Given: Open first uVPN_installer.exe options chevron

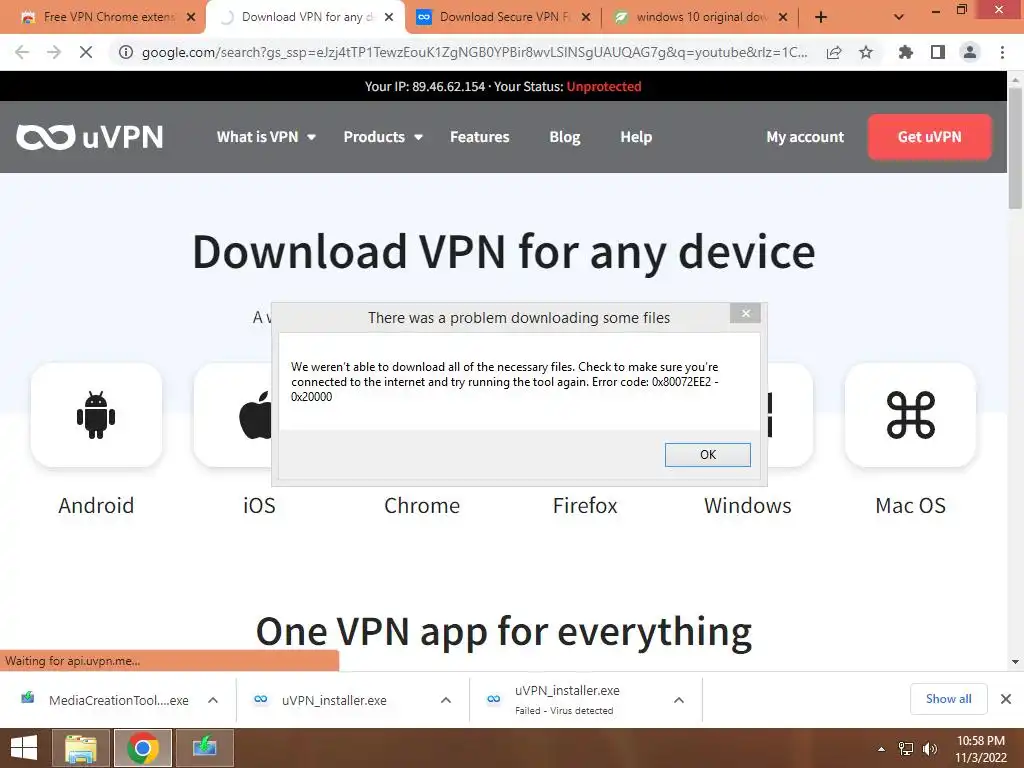Looking at the screenshot, I should (446, 700).
